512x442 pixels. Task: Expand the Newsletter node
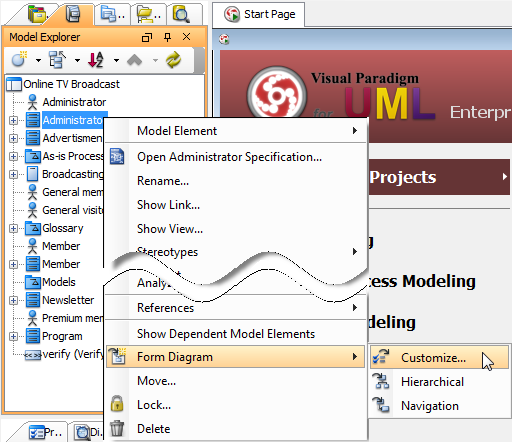point(13,300)
